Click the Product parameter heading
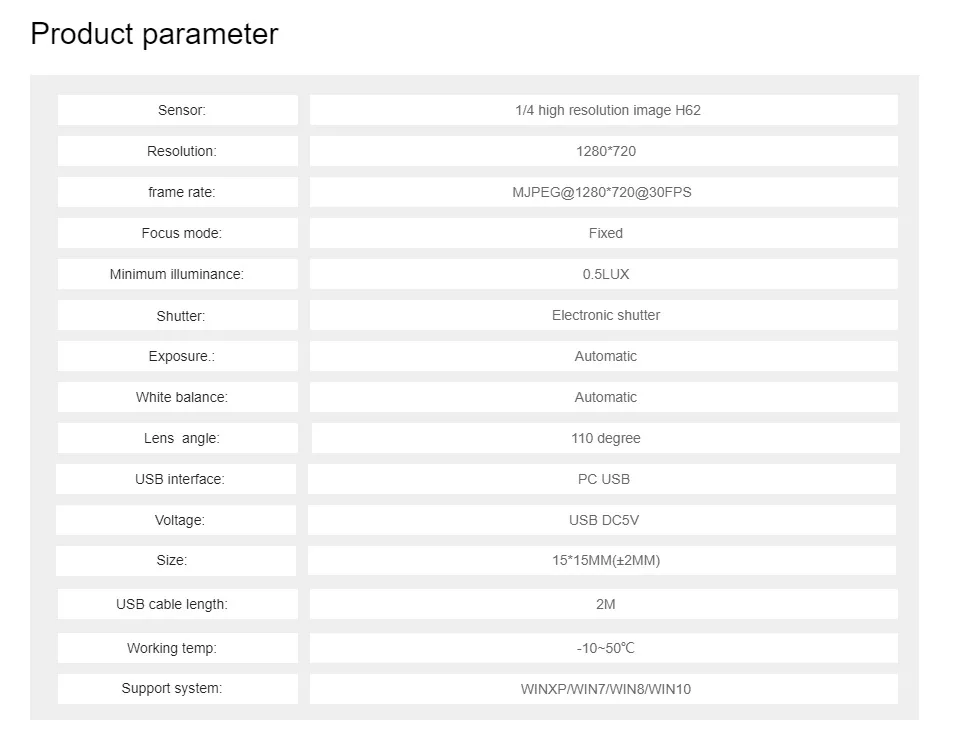 (154, 34)
